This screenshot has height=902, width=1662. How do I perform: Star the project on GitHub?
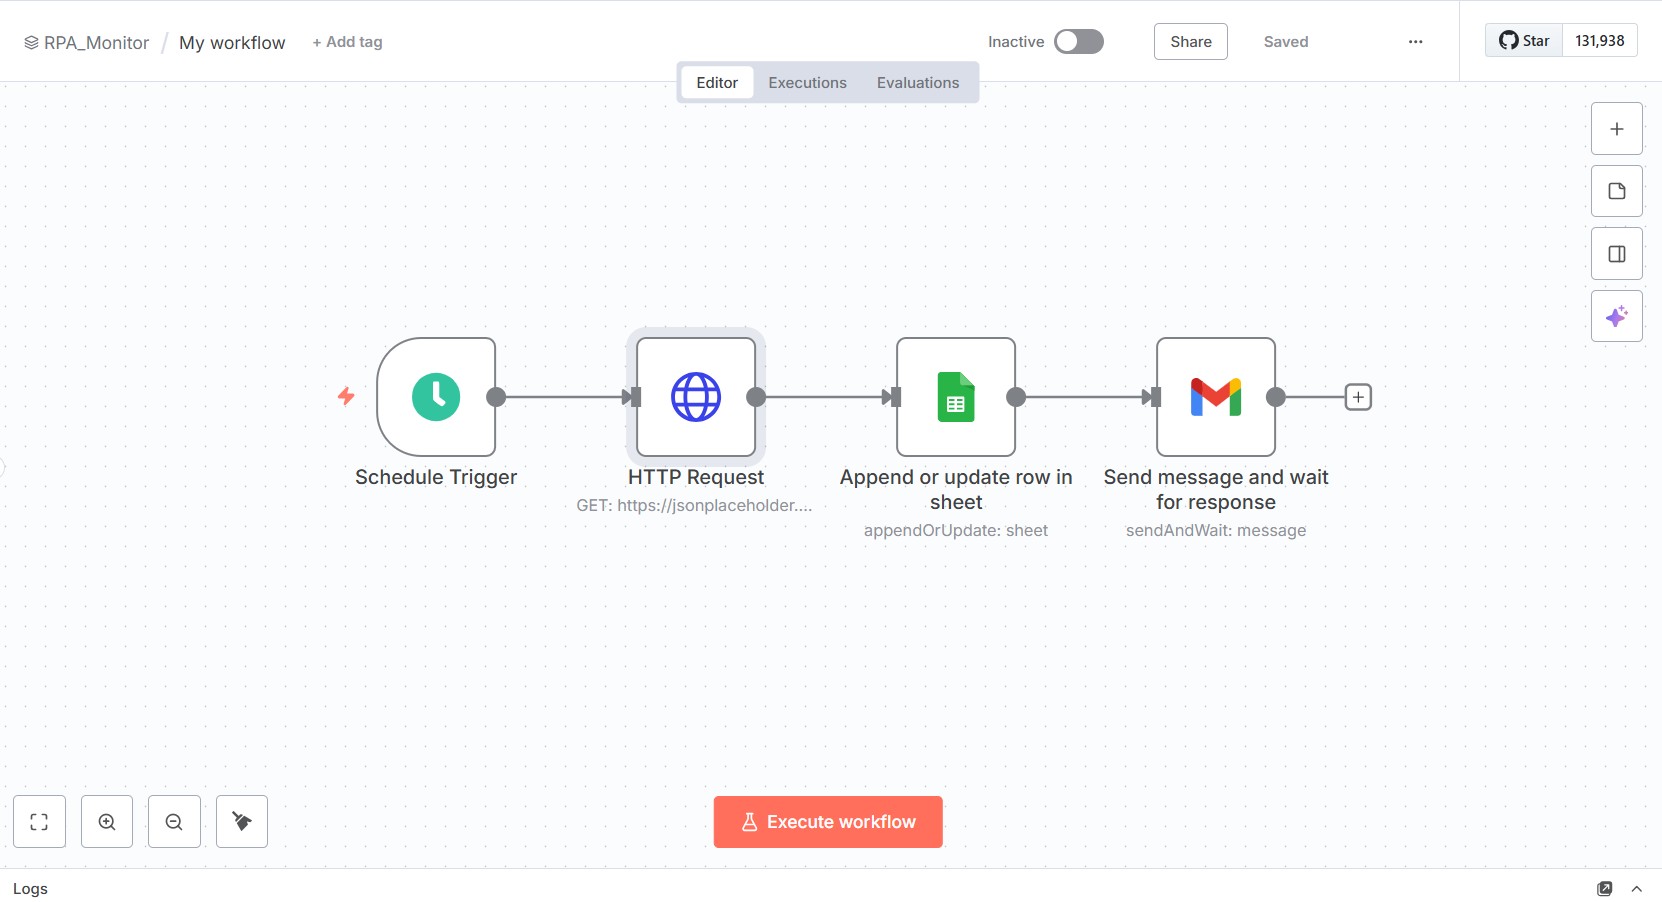1522,40
